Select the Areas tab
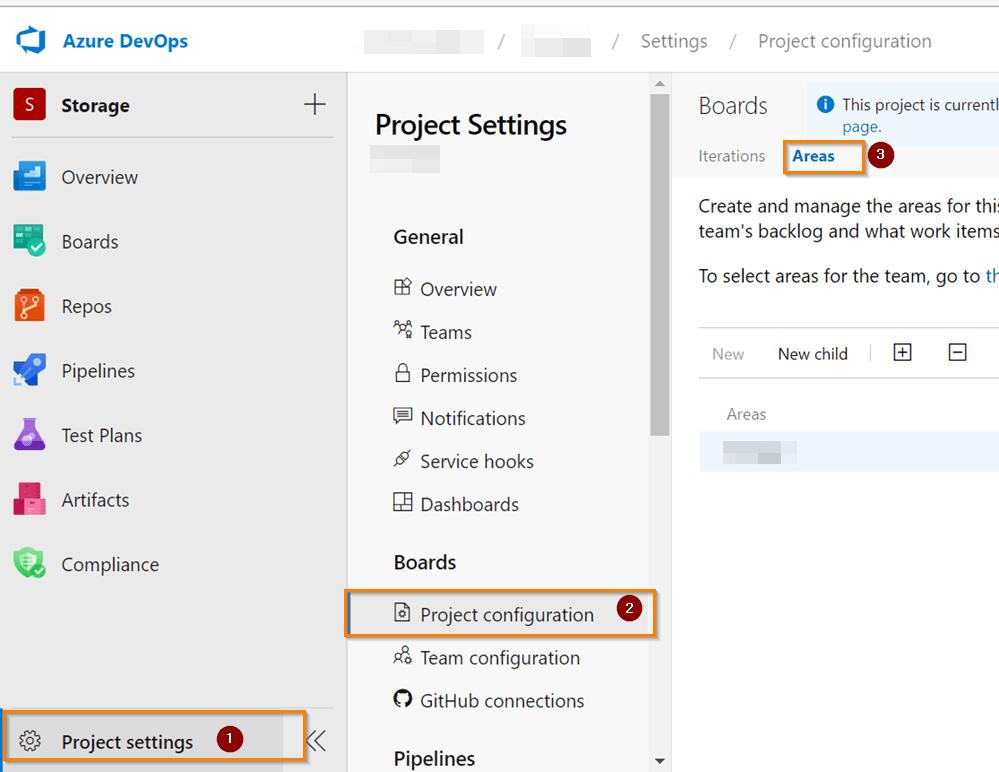 point(813,156)
